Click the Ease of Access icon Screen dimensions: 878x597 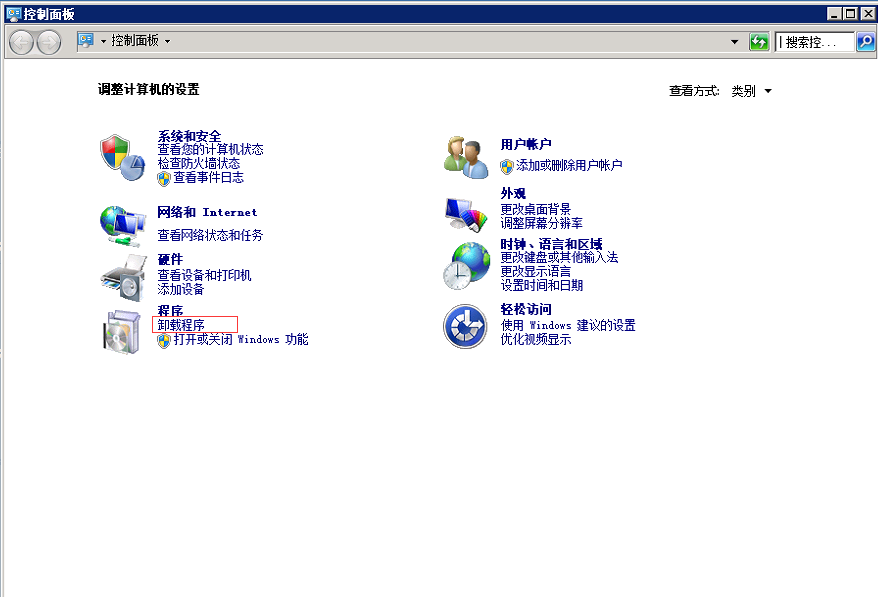point(465,326)
